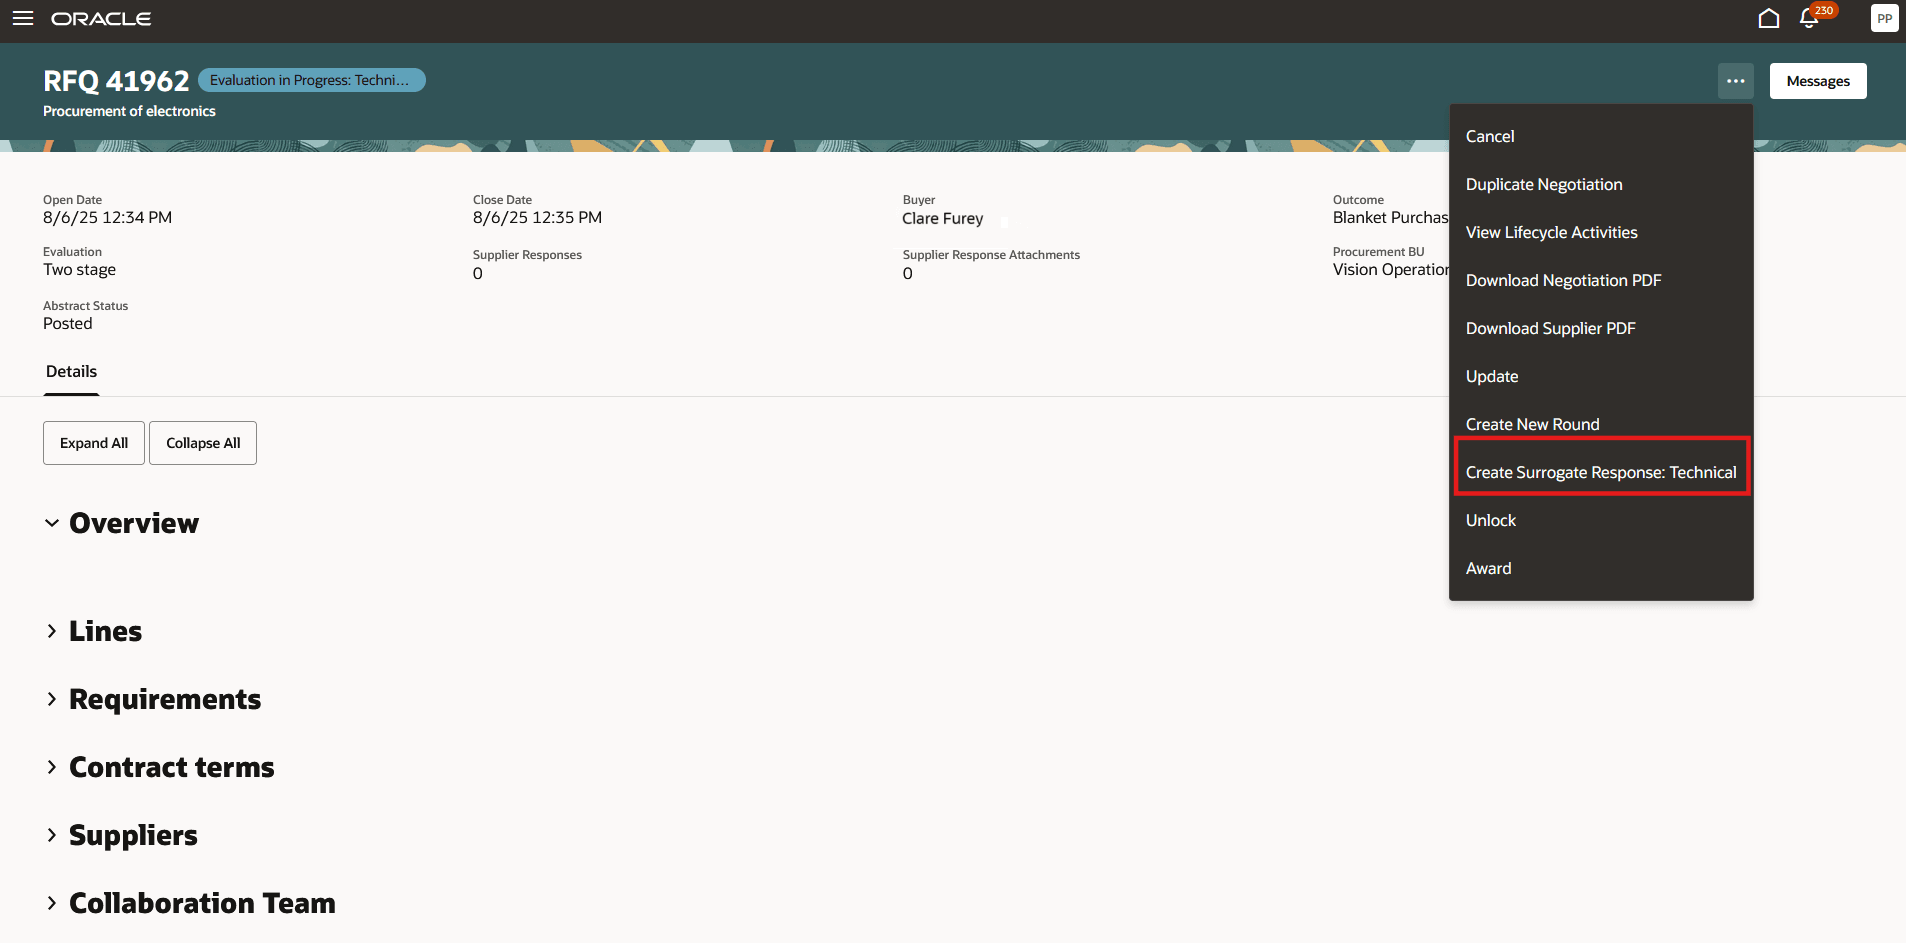The image size is (1906, 943).
Task: Click the Oracle logo
Action: point(101,19)
